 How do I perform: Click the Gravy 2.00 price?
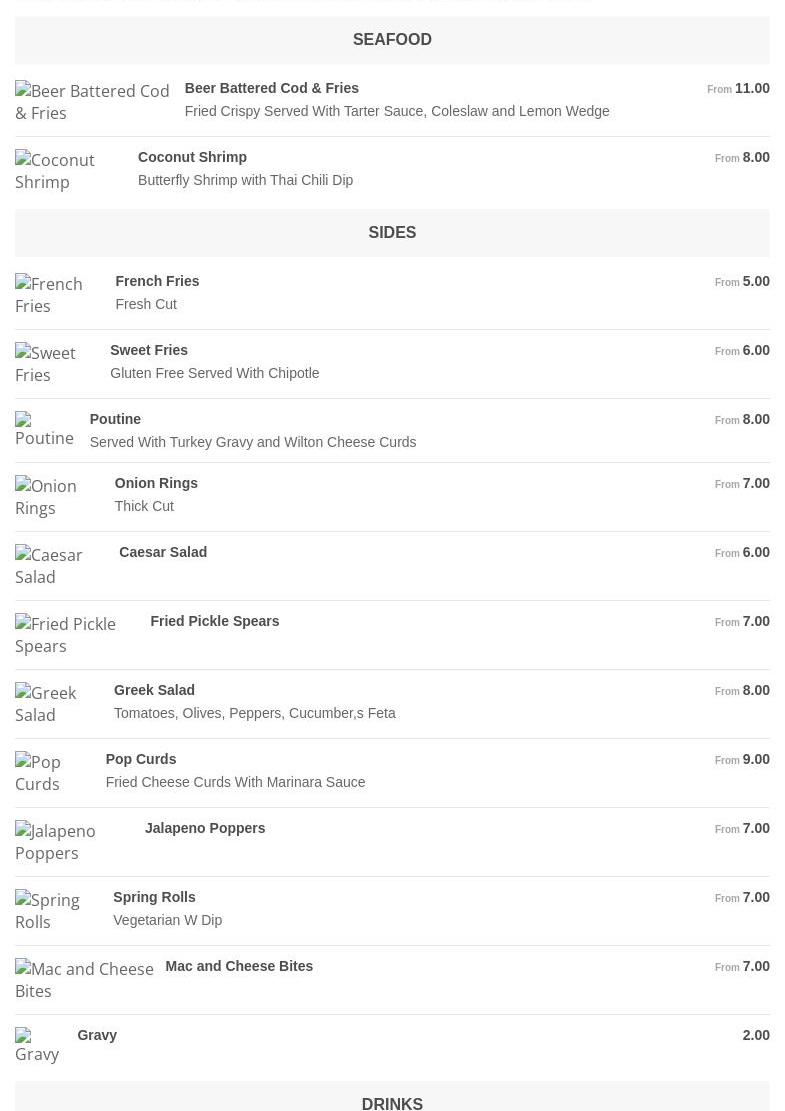click(755, 1035)
